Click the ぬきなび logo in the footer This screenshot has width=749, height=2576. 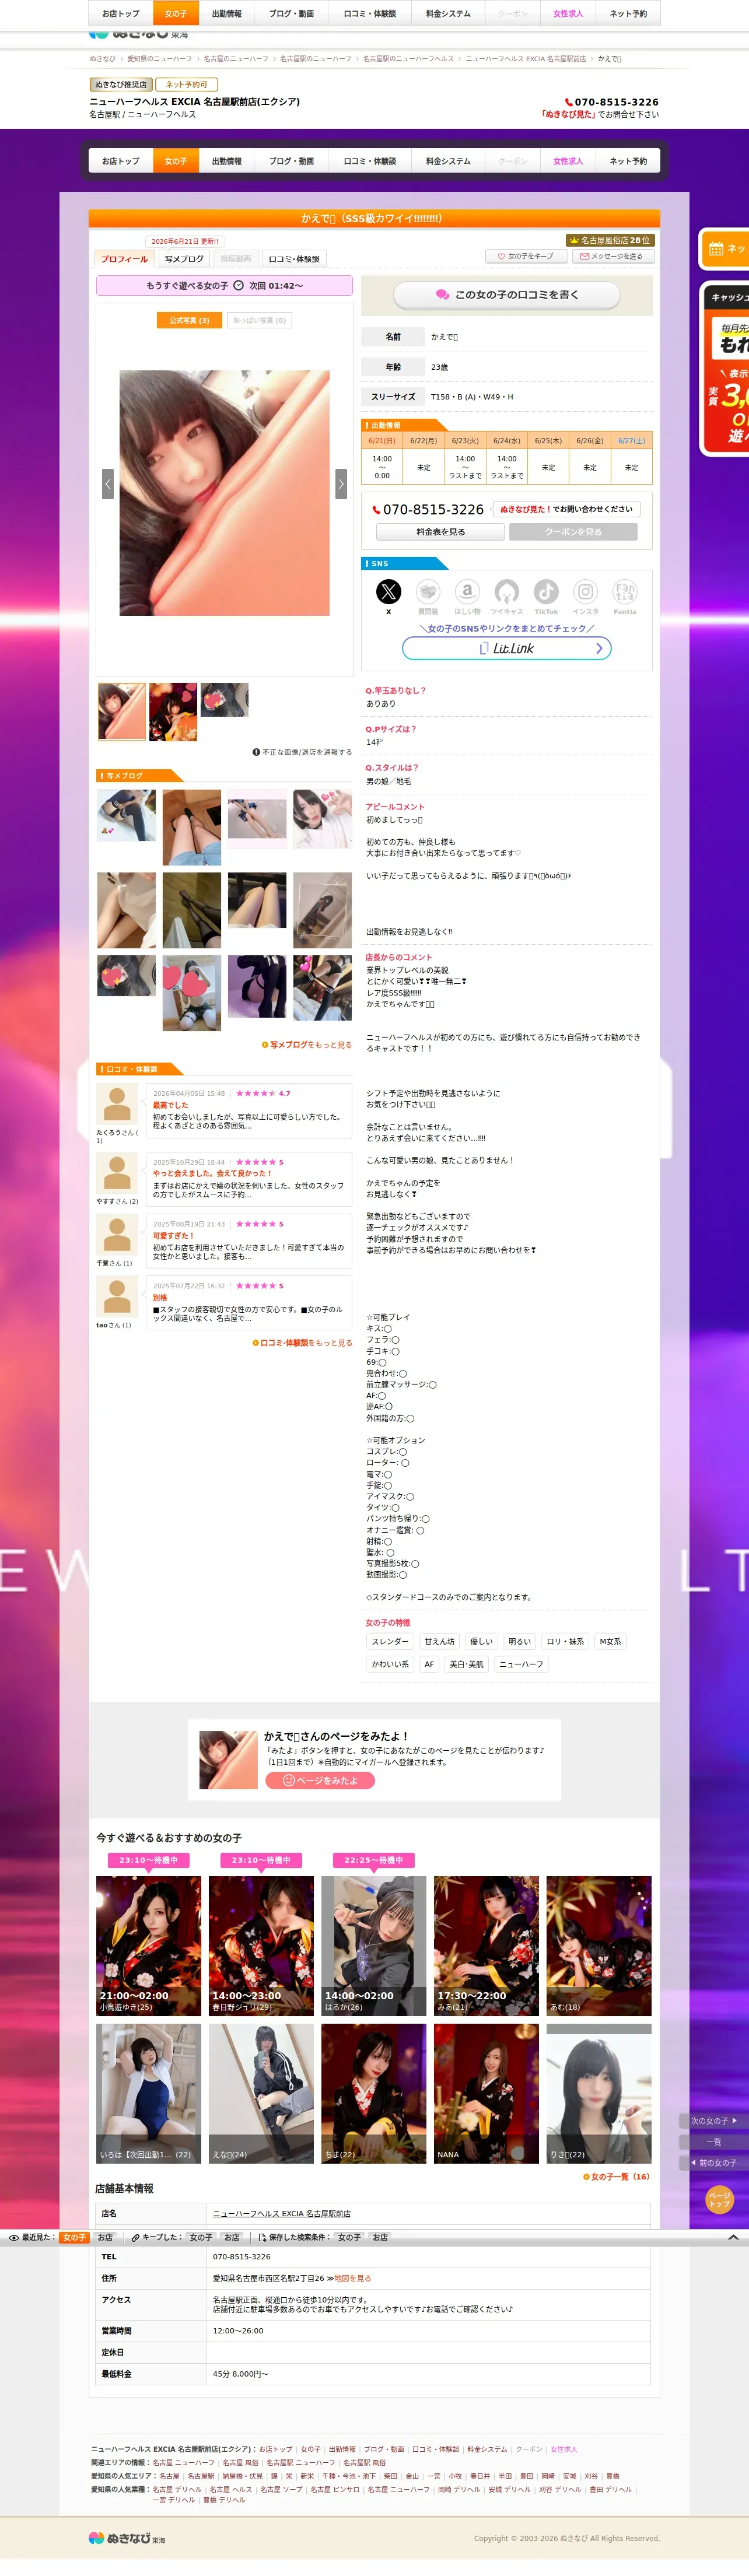tap(127, 2538)
